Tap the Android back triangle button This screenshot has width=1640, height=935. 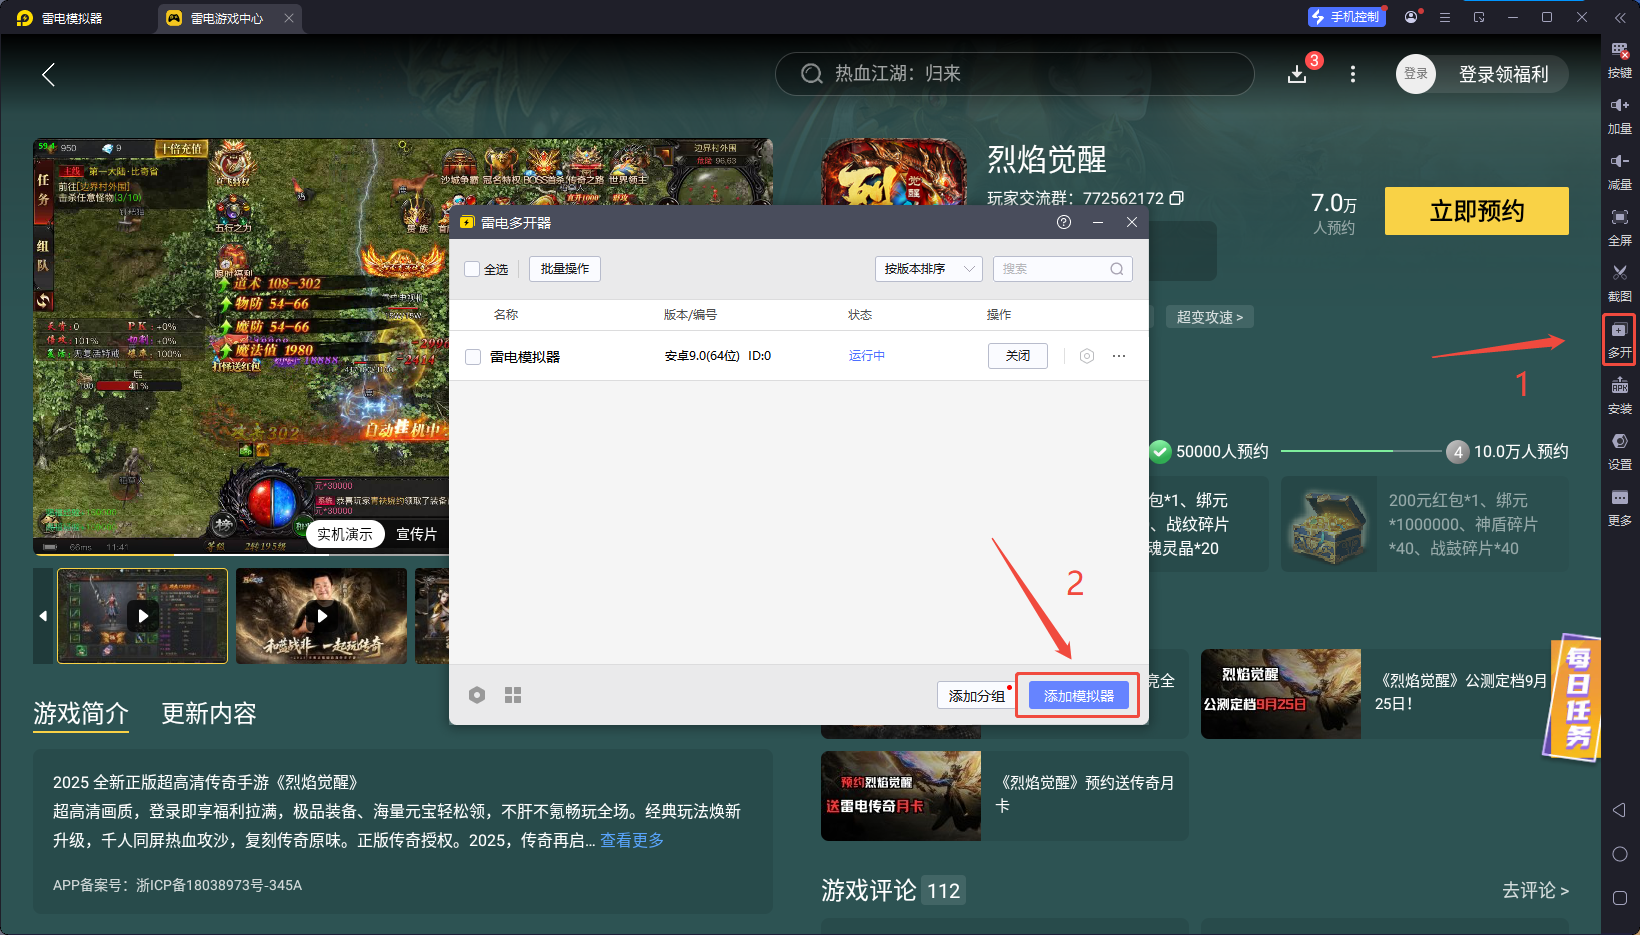[1619, 810]
